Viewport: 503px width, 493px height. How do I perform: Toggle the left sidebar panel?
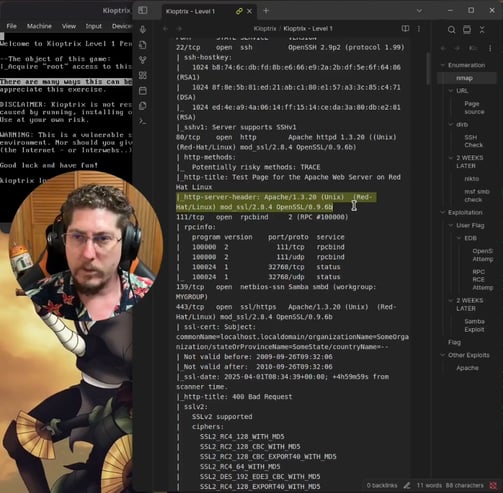(143, 11)
